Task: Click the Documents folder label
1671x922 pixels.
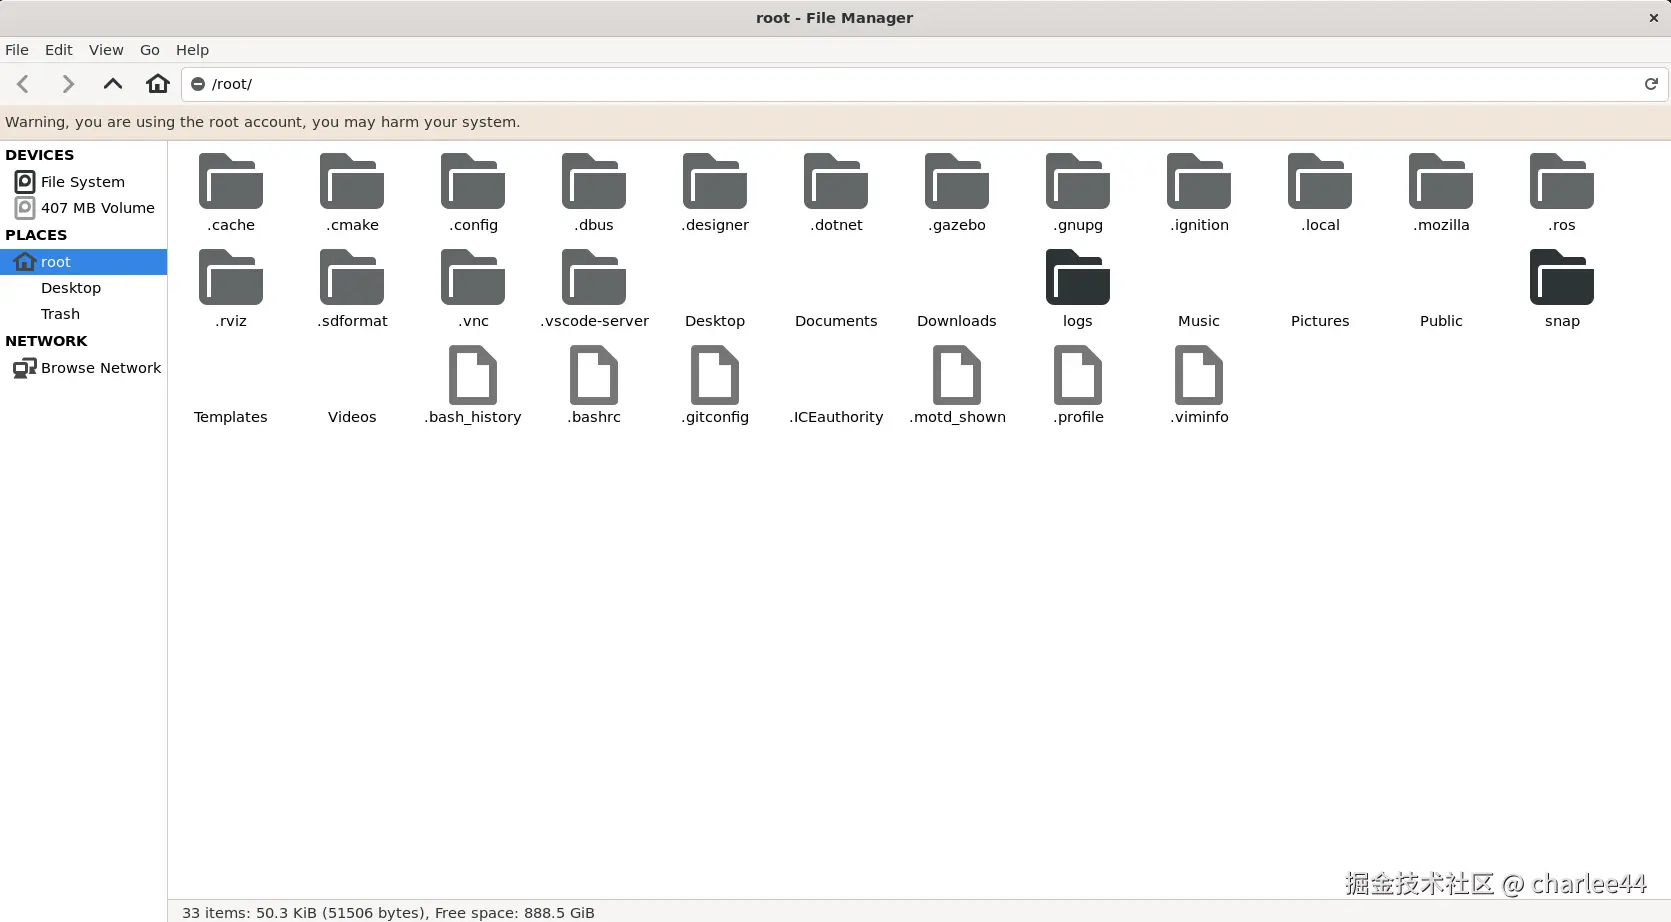Action: 836,321
